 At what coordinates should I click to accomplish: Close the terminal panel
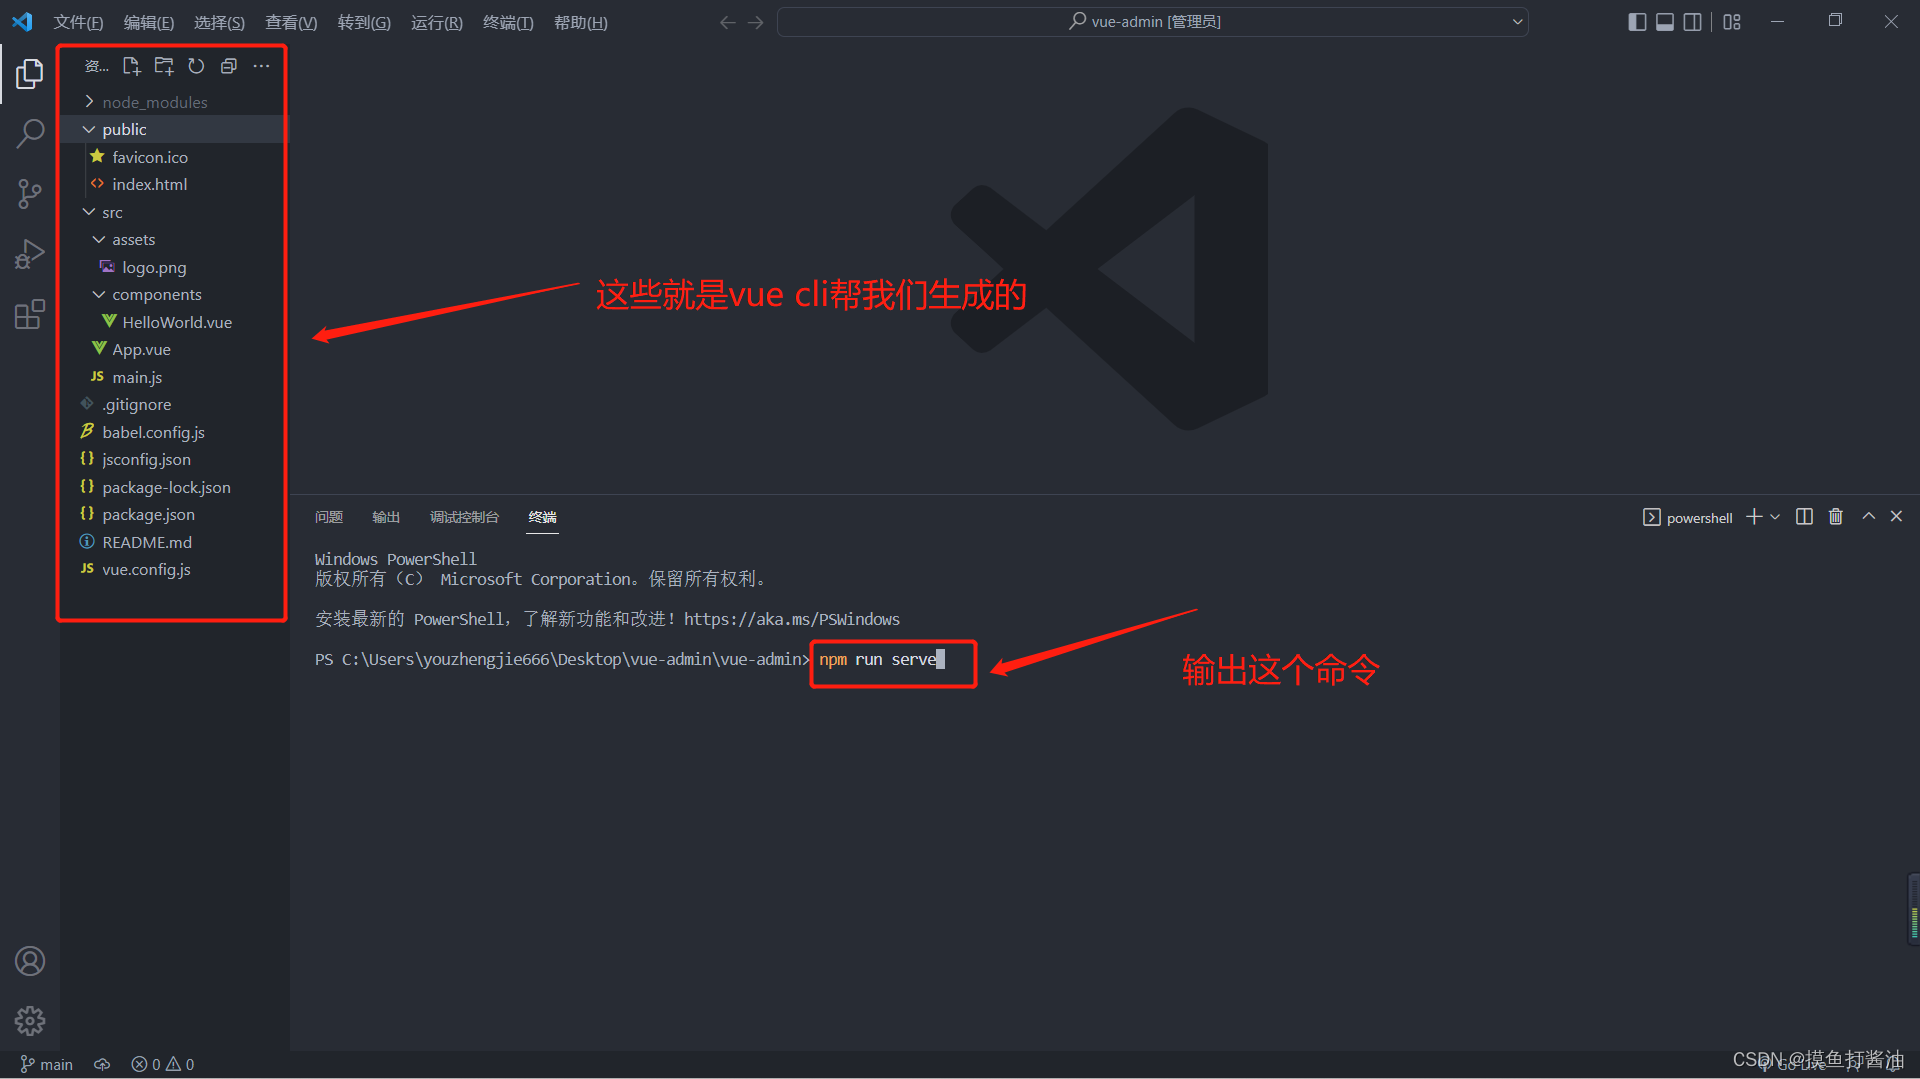coord(1896,517)
